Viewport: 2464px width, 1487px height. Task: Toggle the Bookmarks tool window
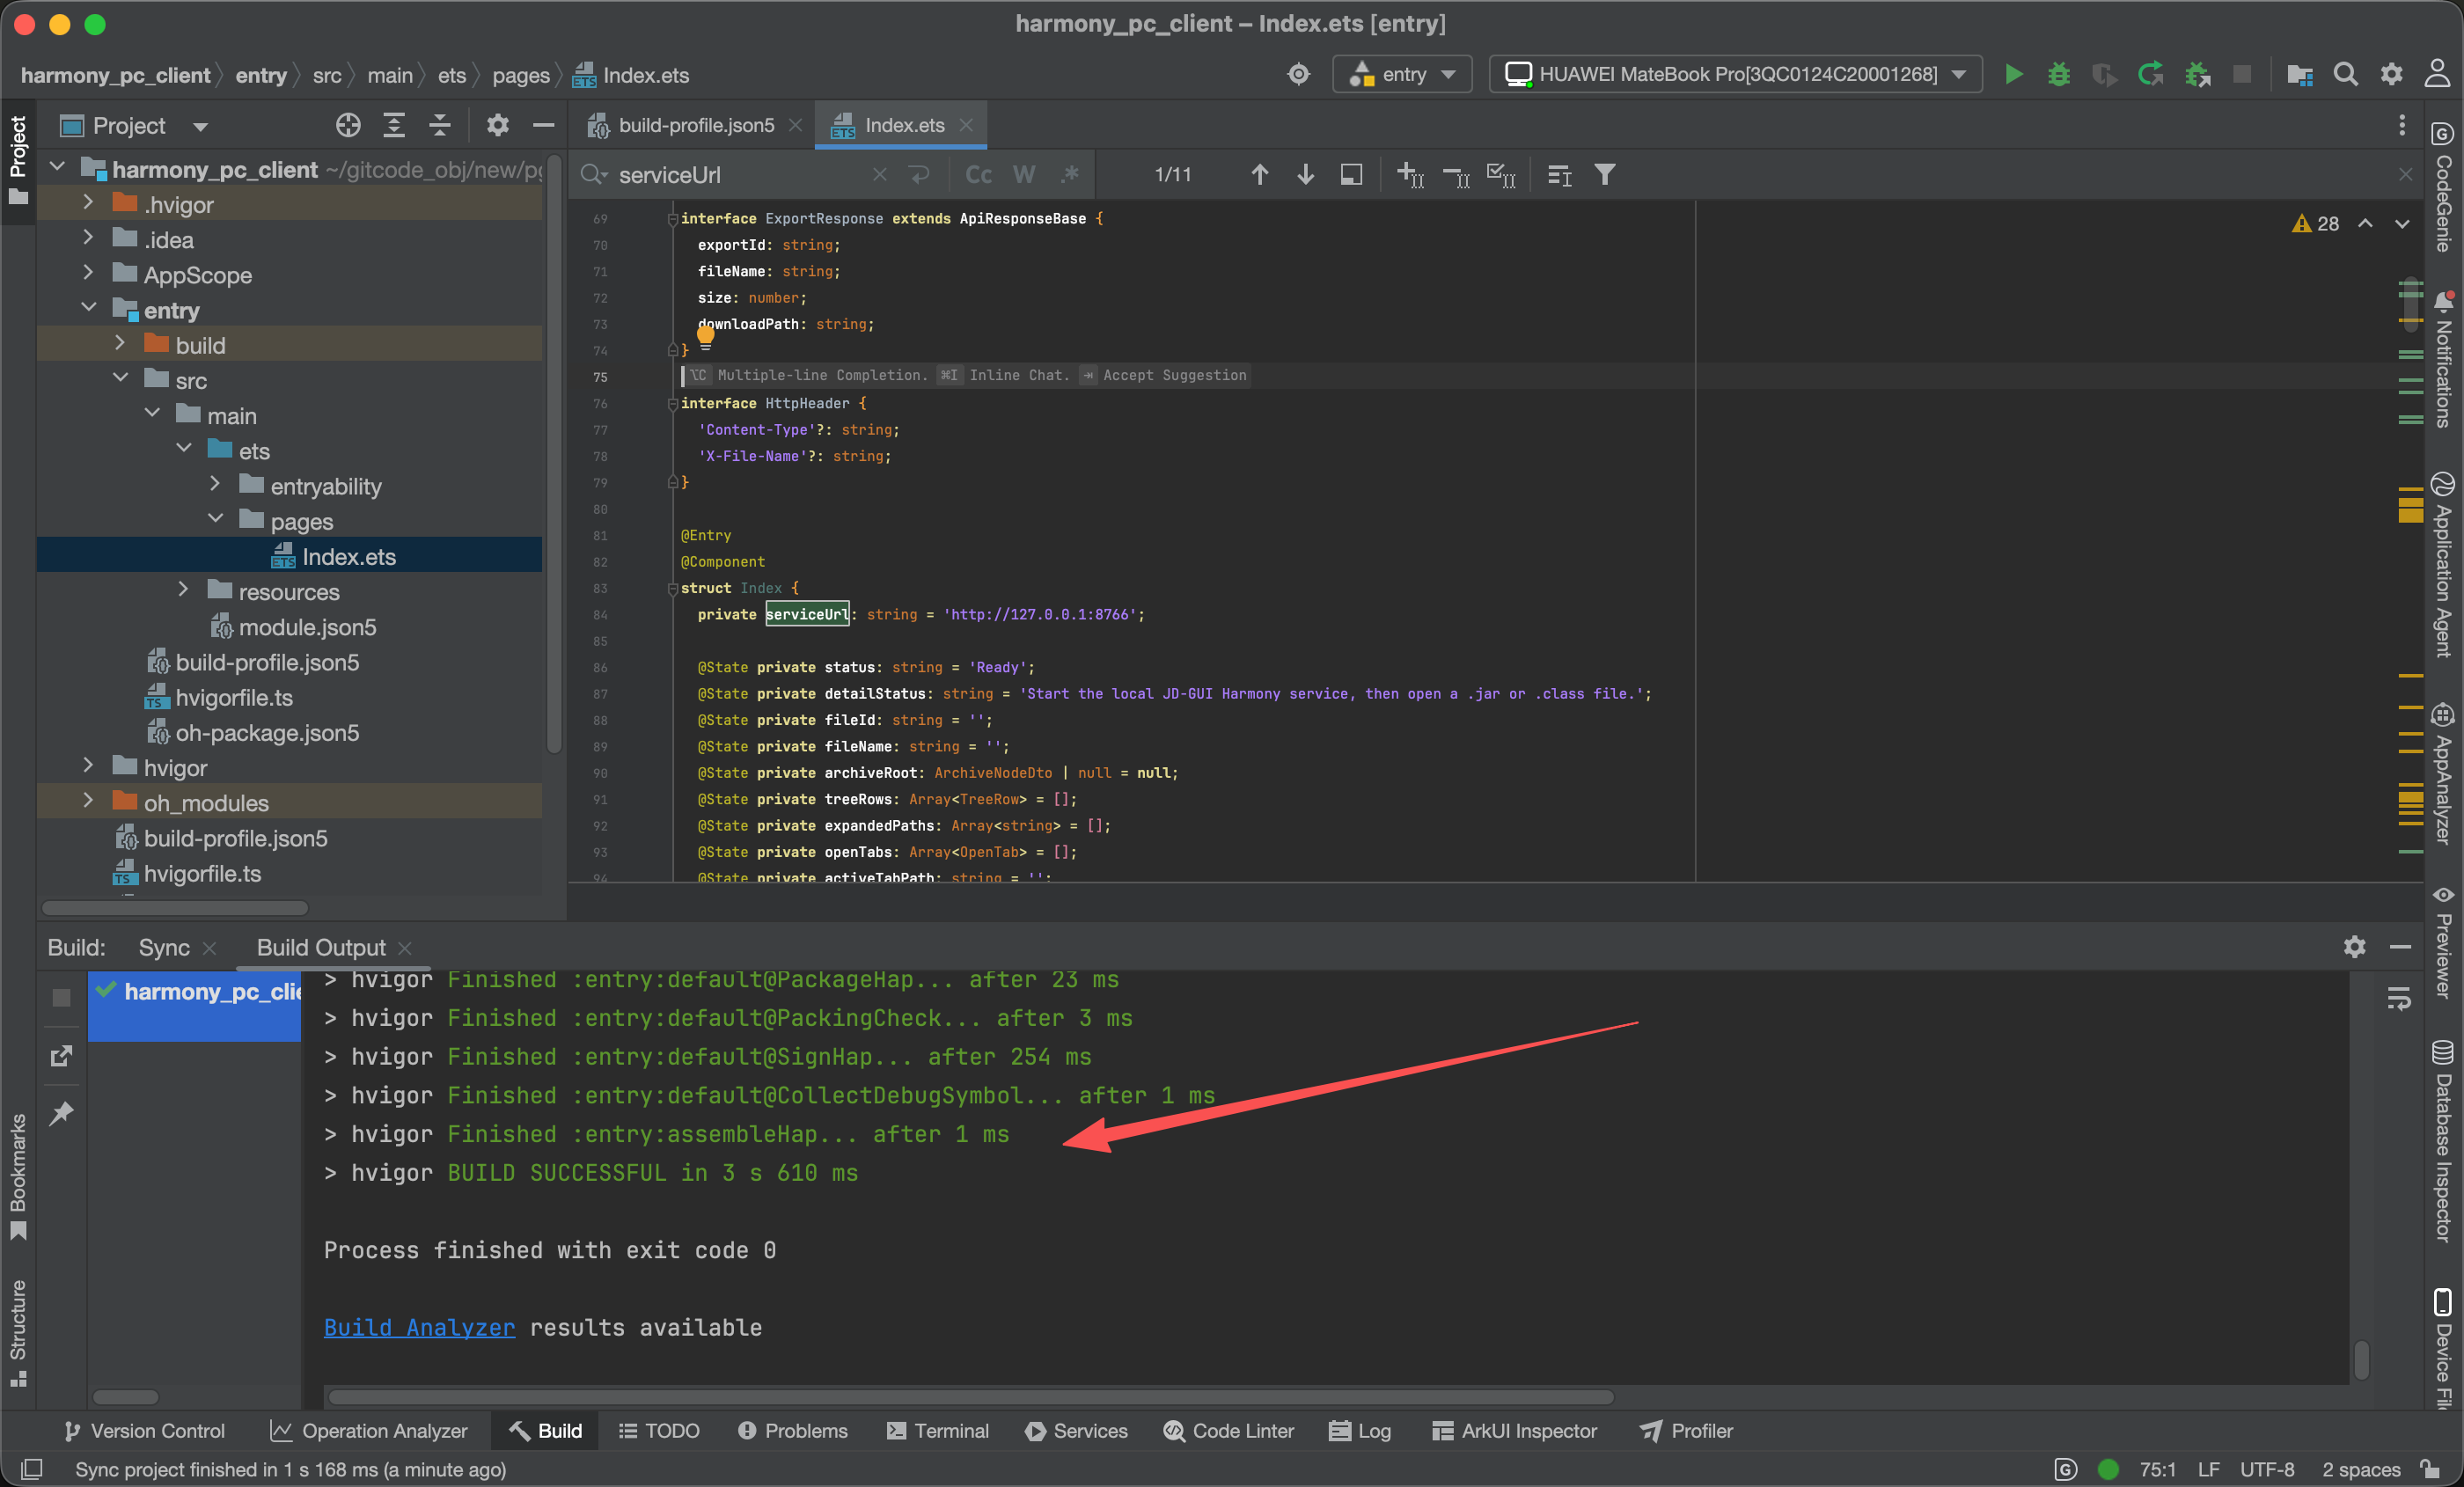click(18, 1176)
